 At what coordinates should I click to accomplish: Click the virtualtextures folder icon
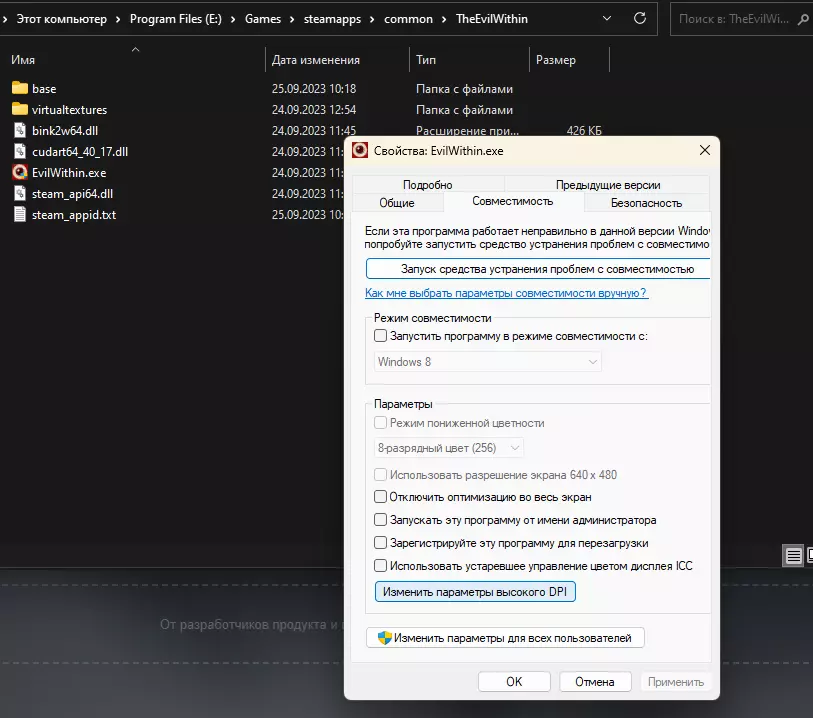(20, 109)
